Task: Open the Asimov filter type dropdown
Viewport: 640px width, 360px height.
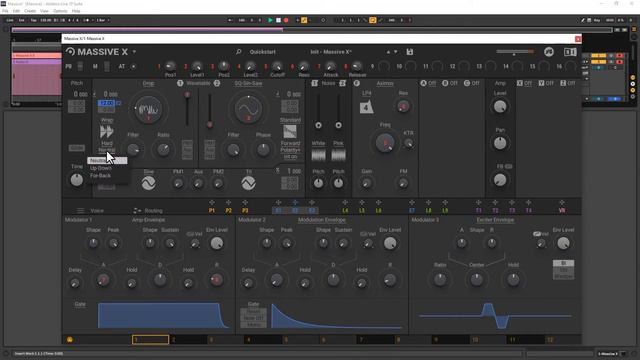Action: (384, 83)
